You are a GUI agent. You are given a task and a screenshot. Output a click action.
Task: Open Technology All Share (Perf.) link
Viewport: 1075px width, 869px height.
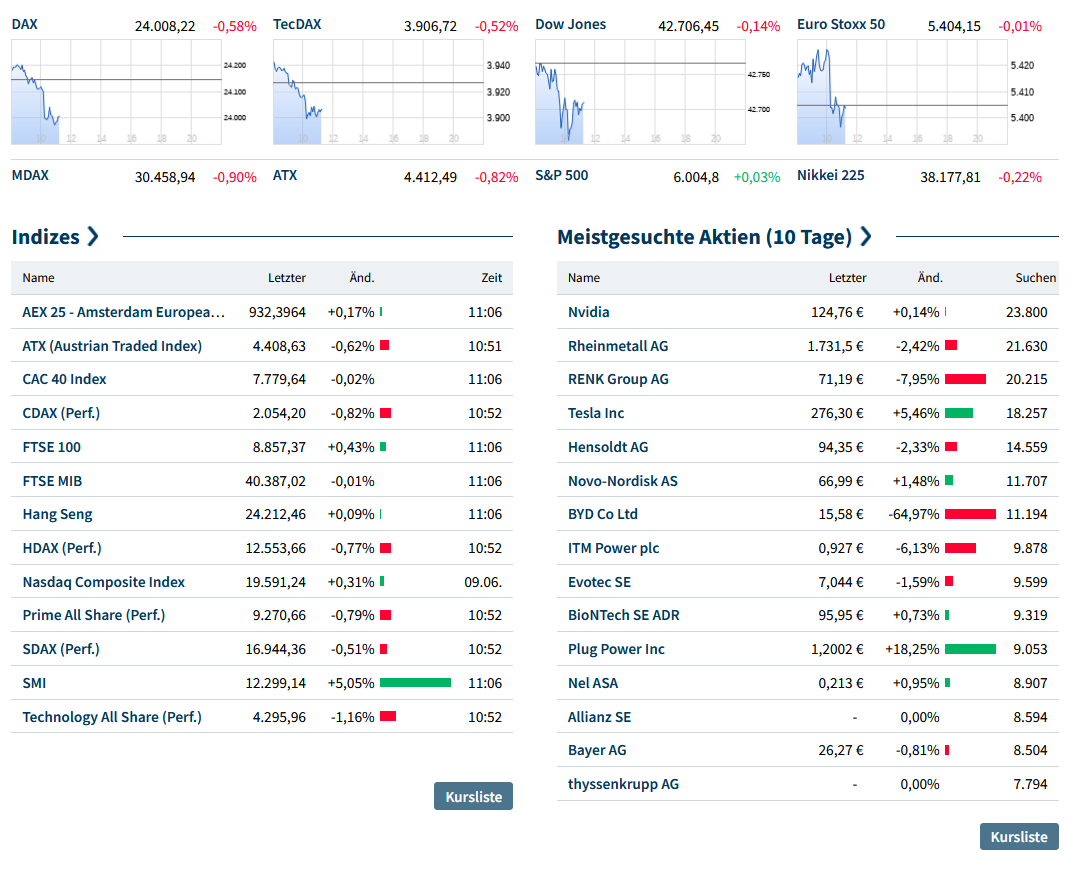click(x=112, y=718)
